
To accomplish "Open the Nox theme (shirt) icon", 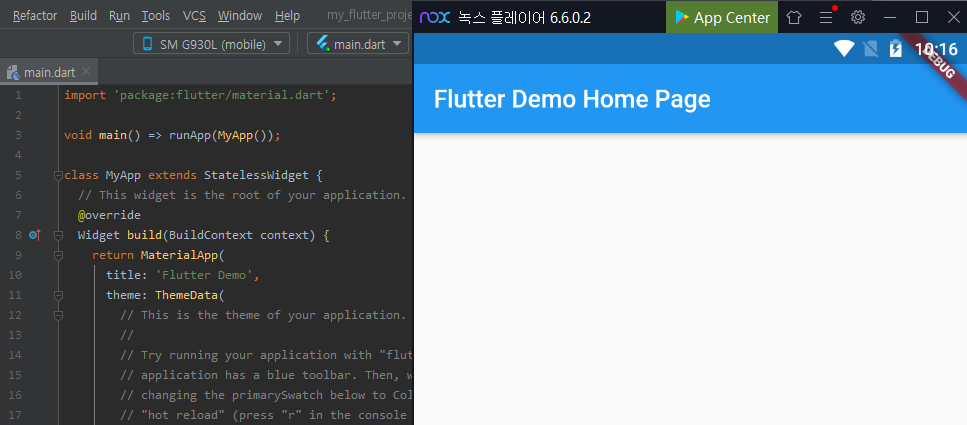I will point(794,17).
